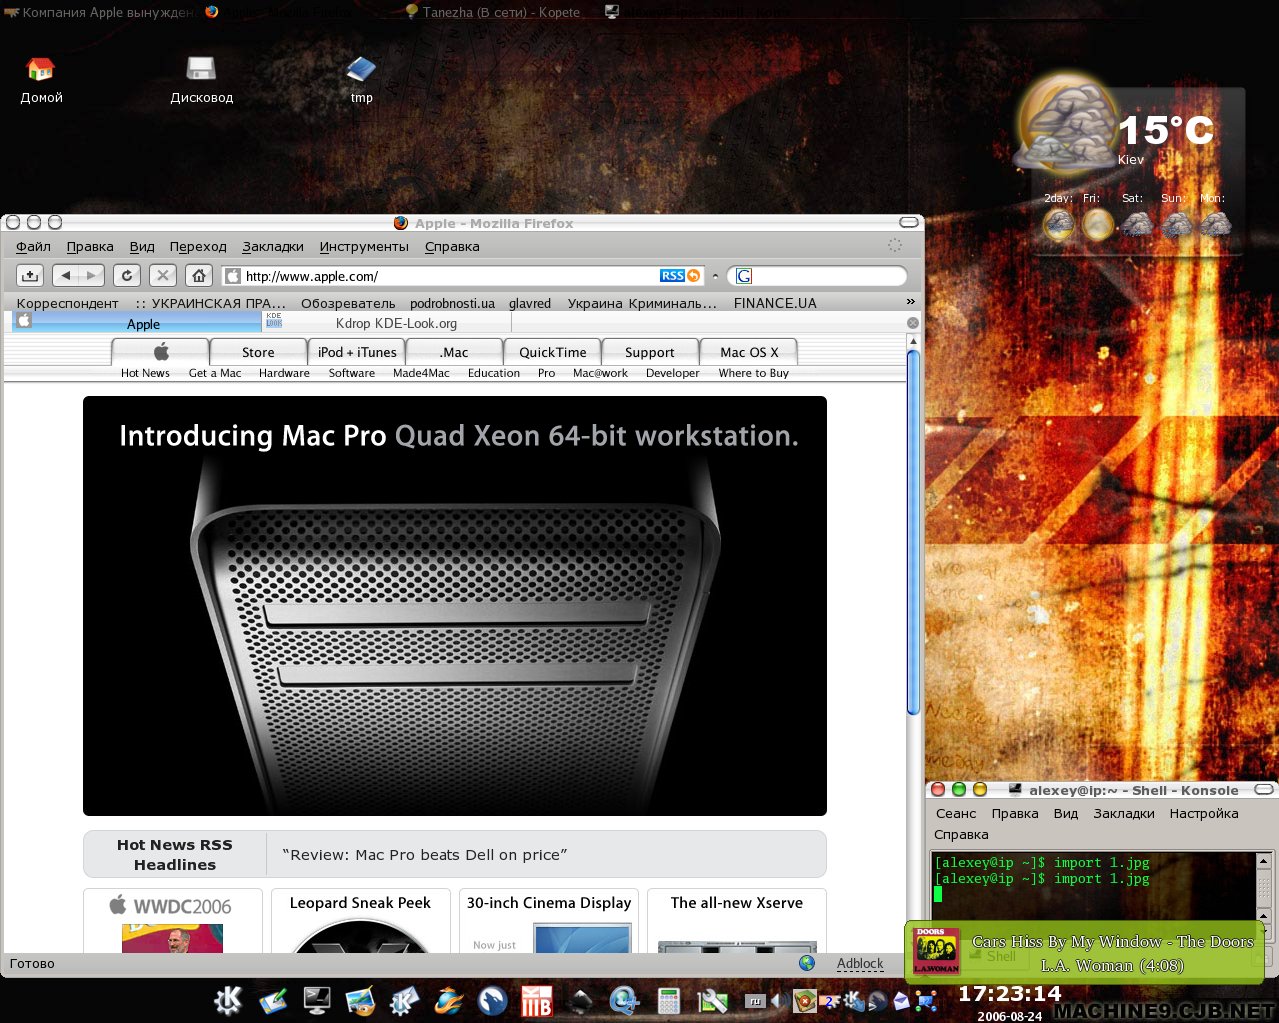The image size is (1279, 1023).
Task: Open the FINANCE.UA bookmark
Action: [x=775, y=303]
